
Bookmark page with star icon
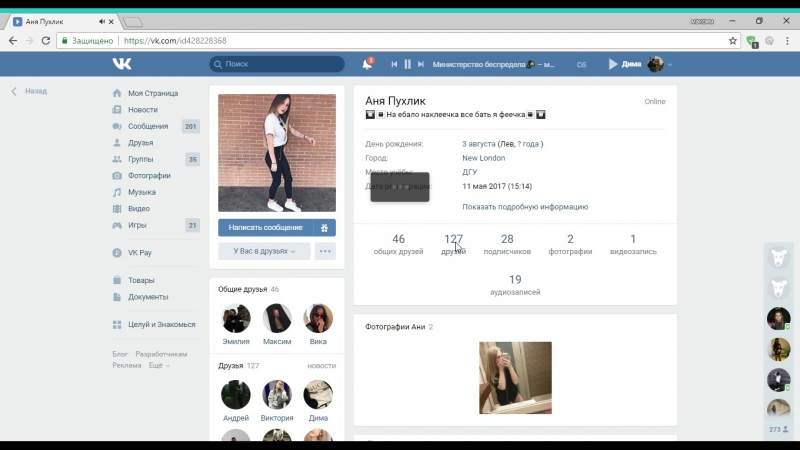pos(733,41)
